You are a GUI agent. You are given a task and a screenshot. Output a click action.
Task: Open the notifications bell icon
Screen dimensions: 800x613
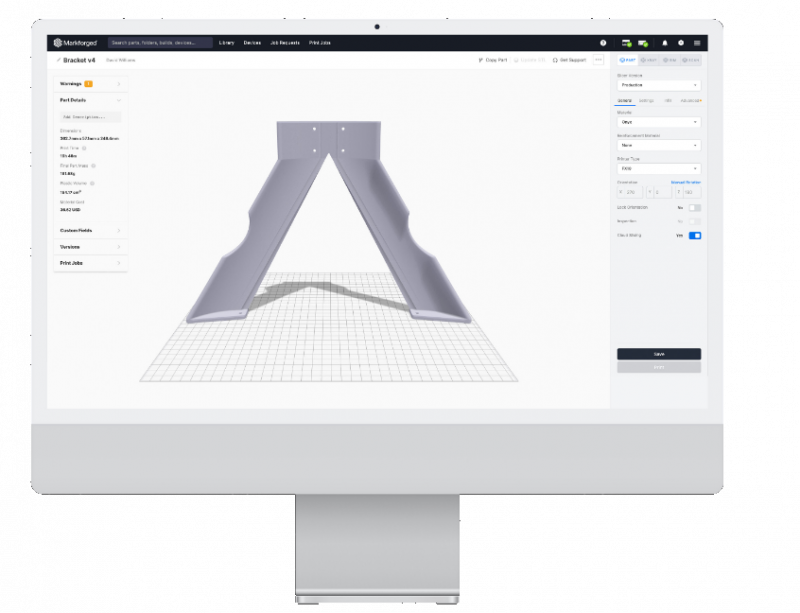coord(664,43)
